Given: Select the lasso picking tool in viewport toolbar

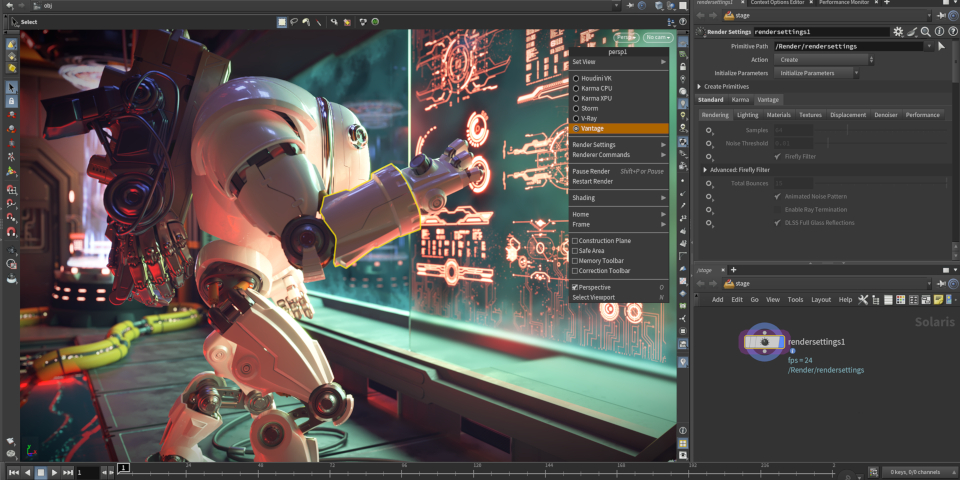Looking at the screenshot, I should 295,22.
